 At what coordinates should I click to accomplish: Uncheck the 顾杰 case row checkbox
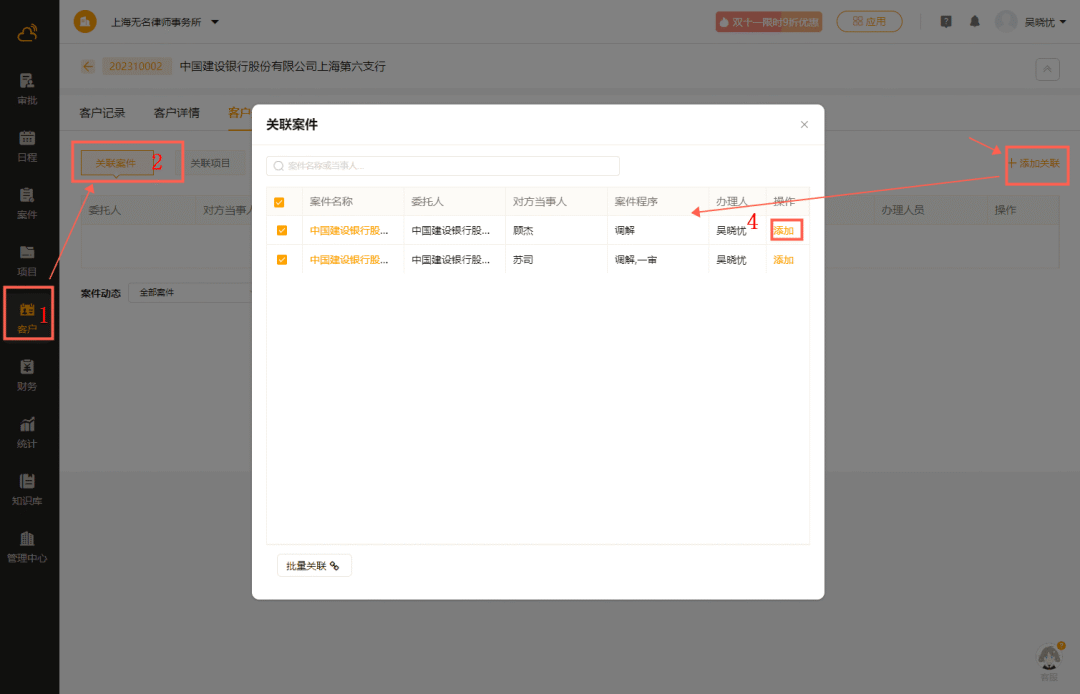click(281, 230)
